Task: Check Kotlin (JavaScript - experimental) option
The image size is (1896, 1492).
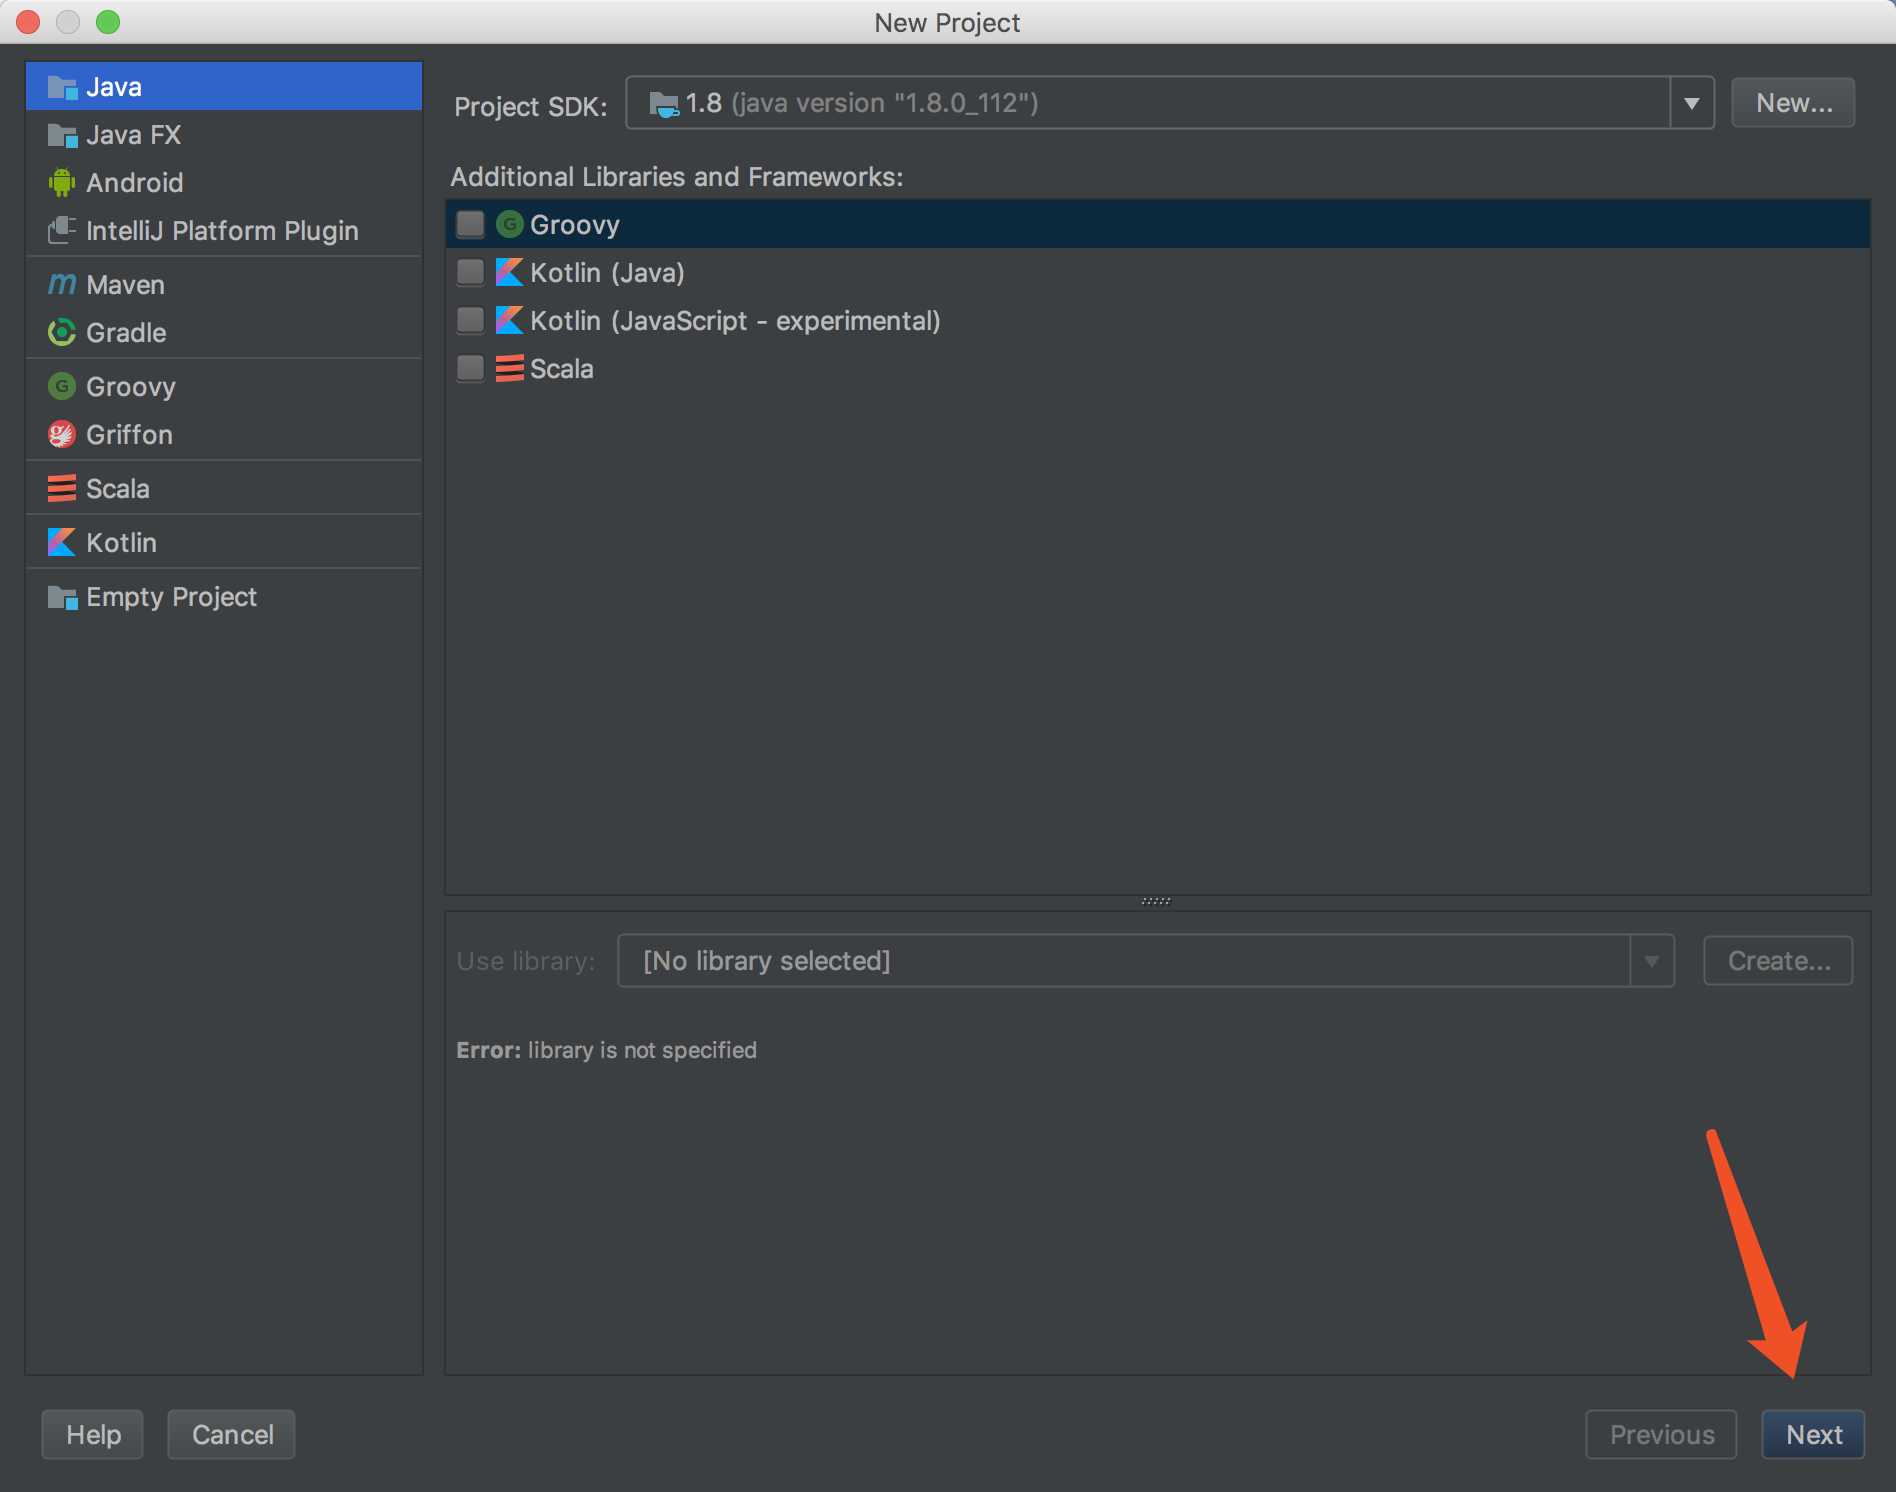Action: [470, 320]
